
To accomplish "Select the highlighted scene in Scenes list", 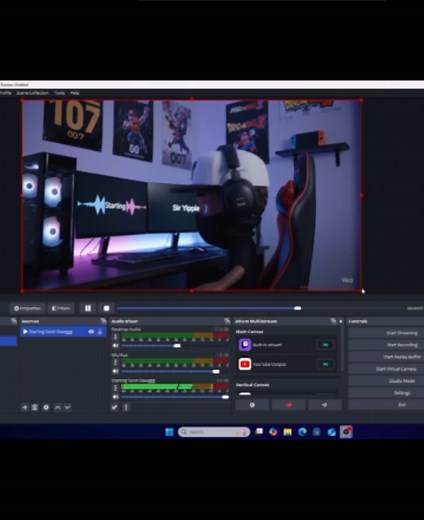I will coord(8,341).
